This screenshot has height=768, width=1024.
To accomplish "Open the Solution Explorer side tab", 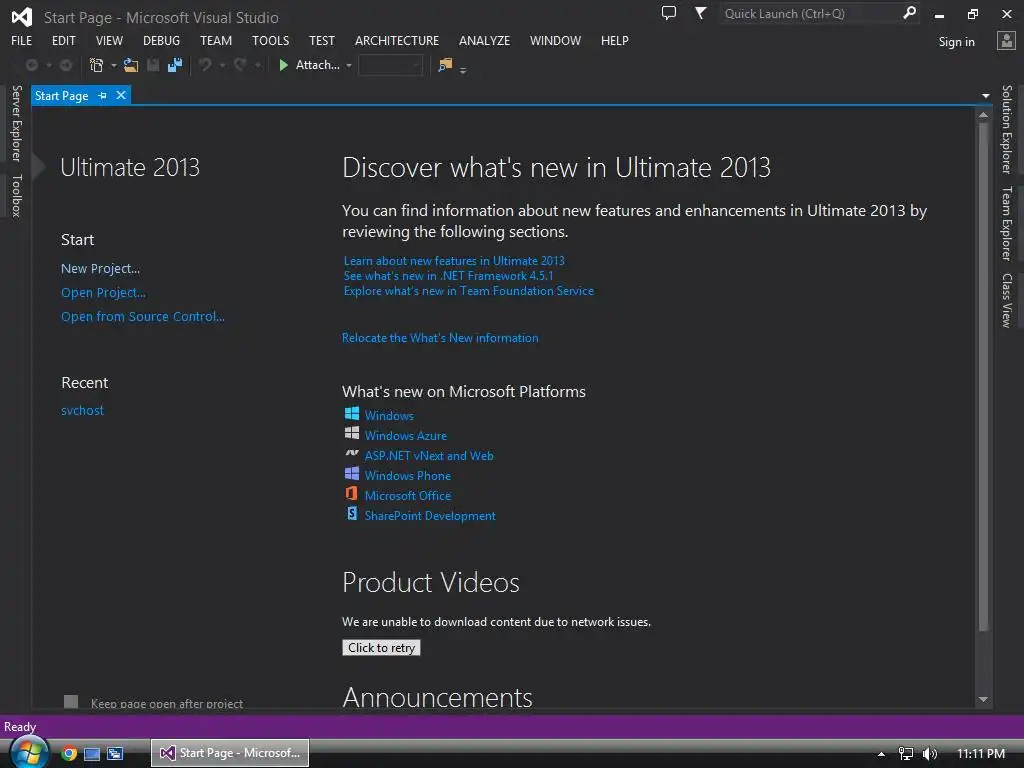I will (x=1007, y=129).
